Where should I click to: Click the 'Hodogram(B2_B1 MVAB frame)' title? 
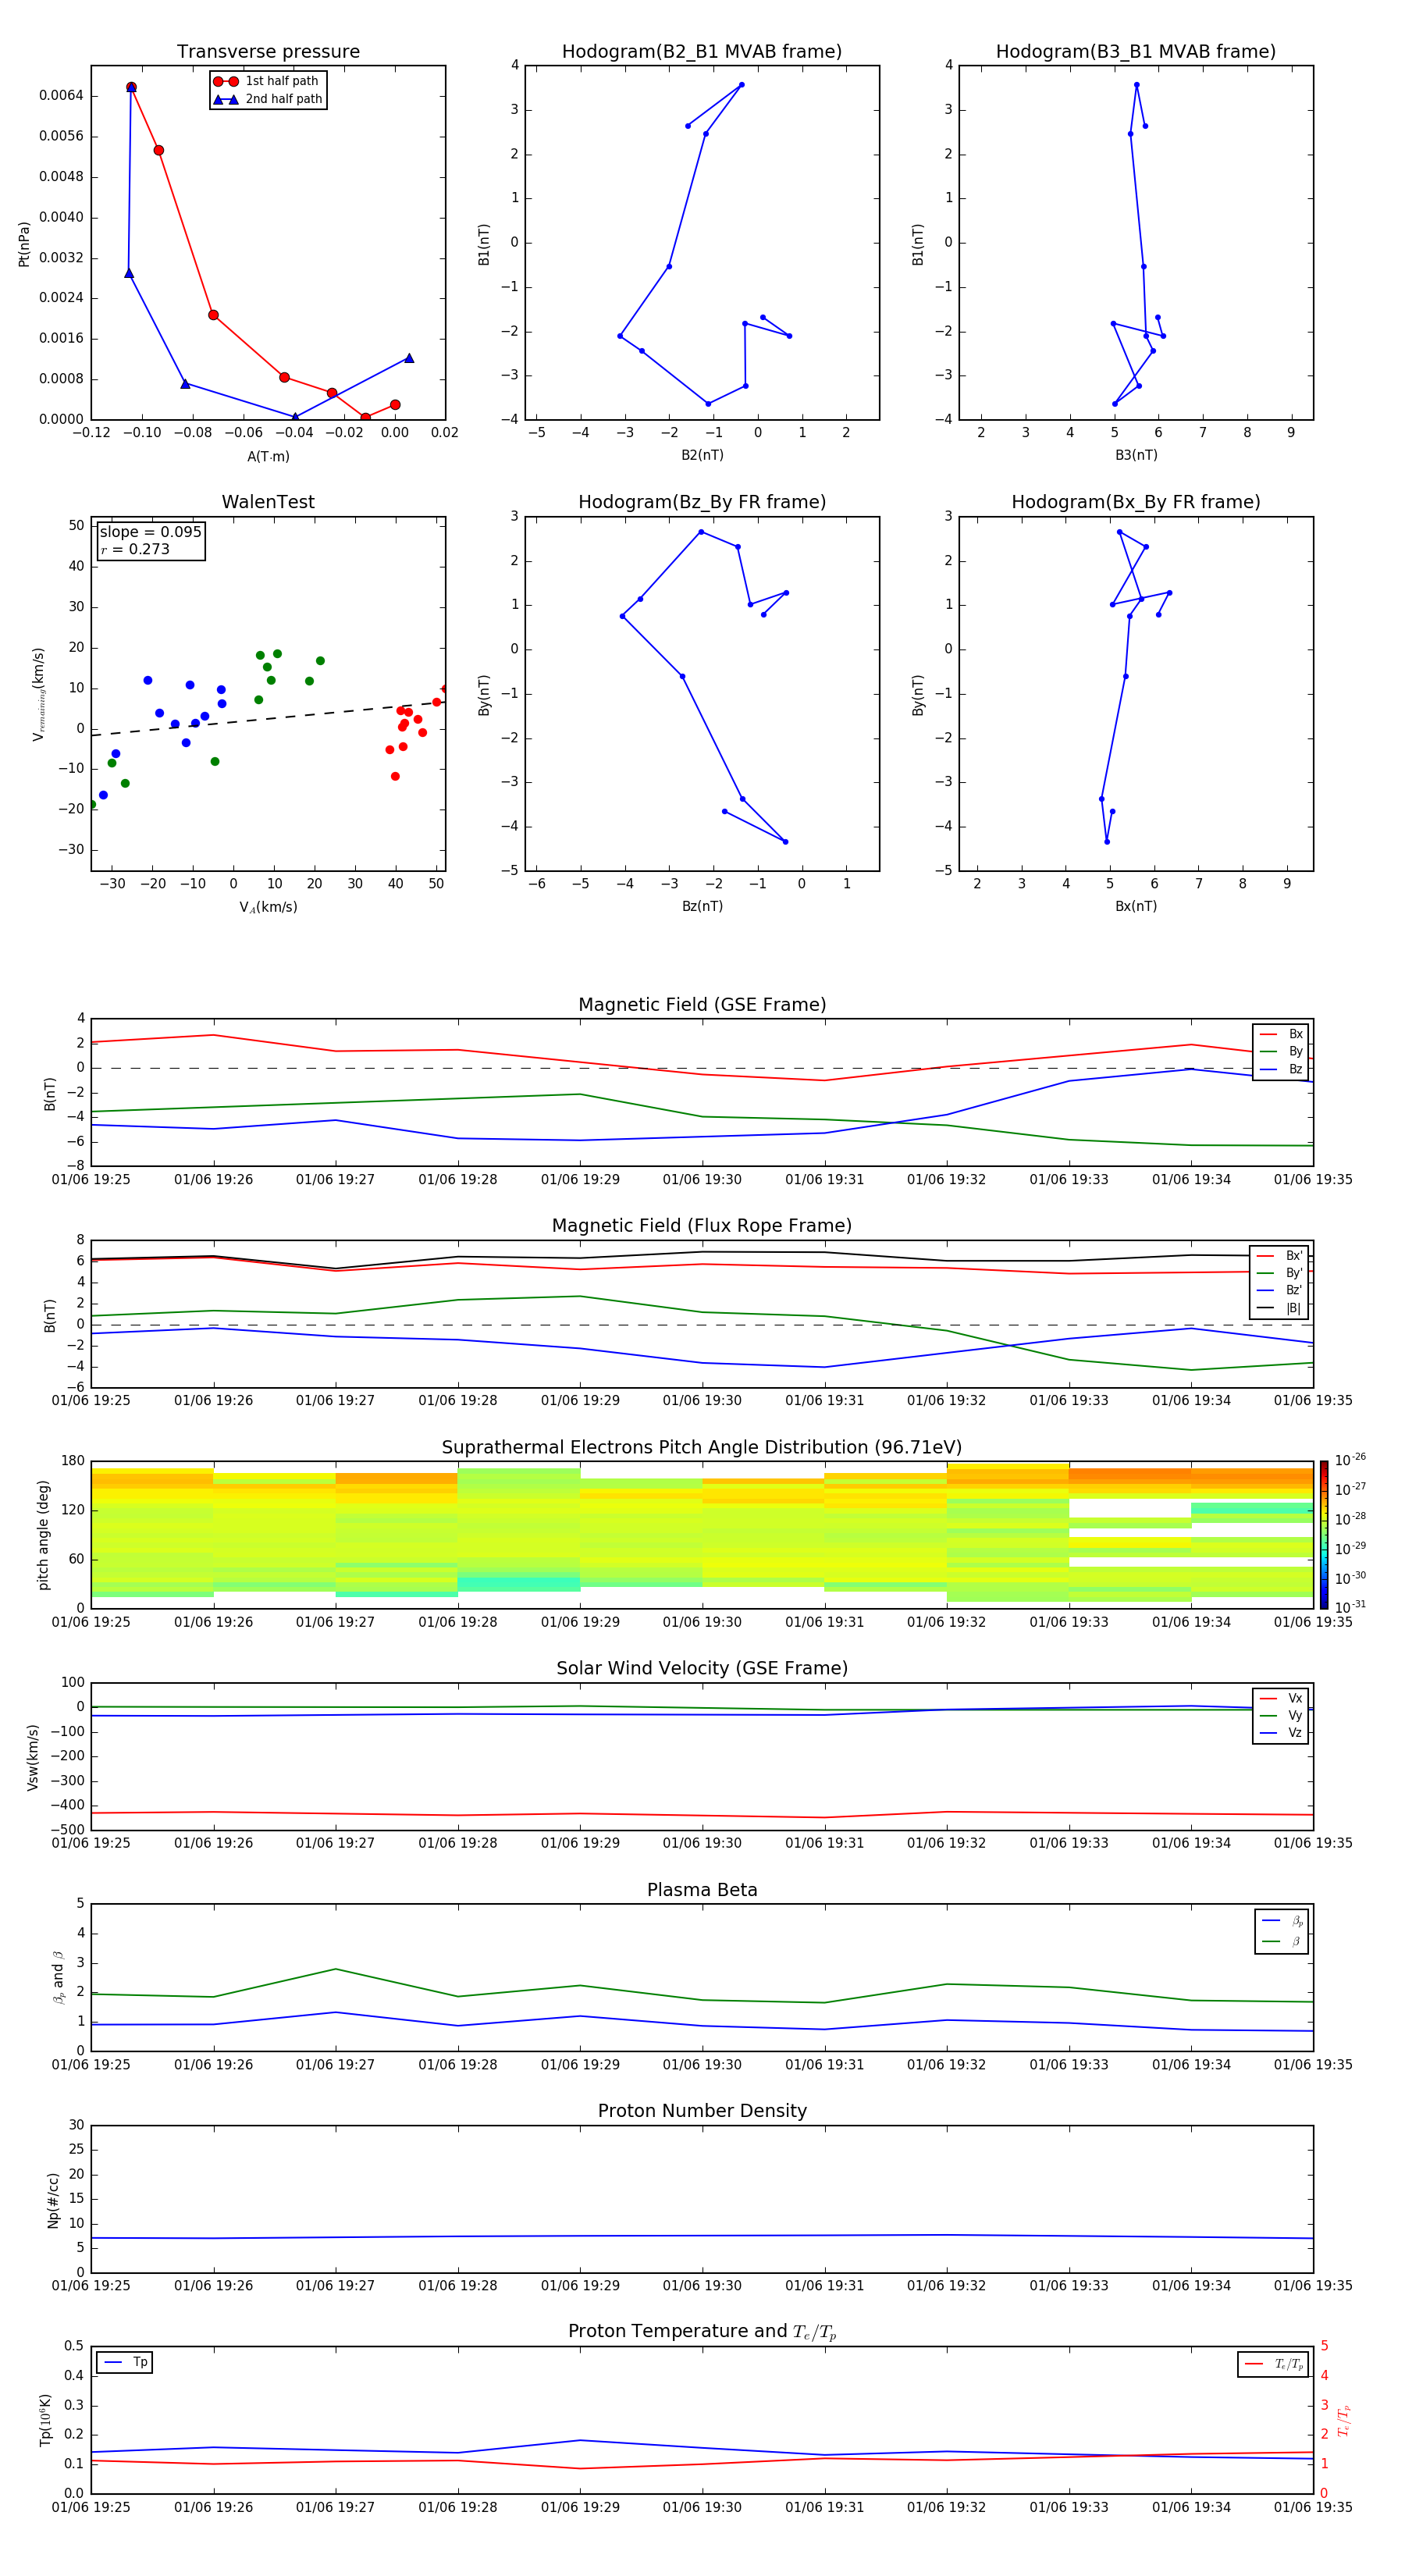702,52
